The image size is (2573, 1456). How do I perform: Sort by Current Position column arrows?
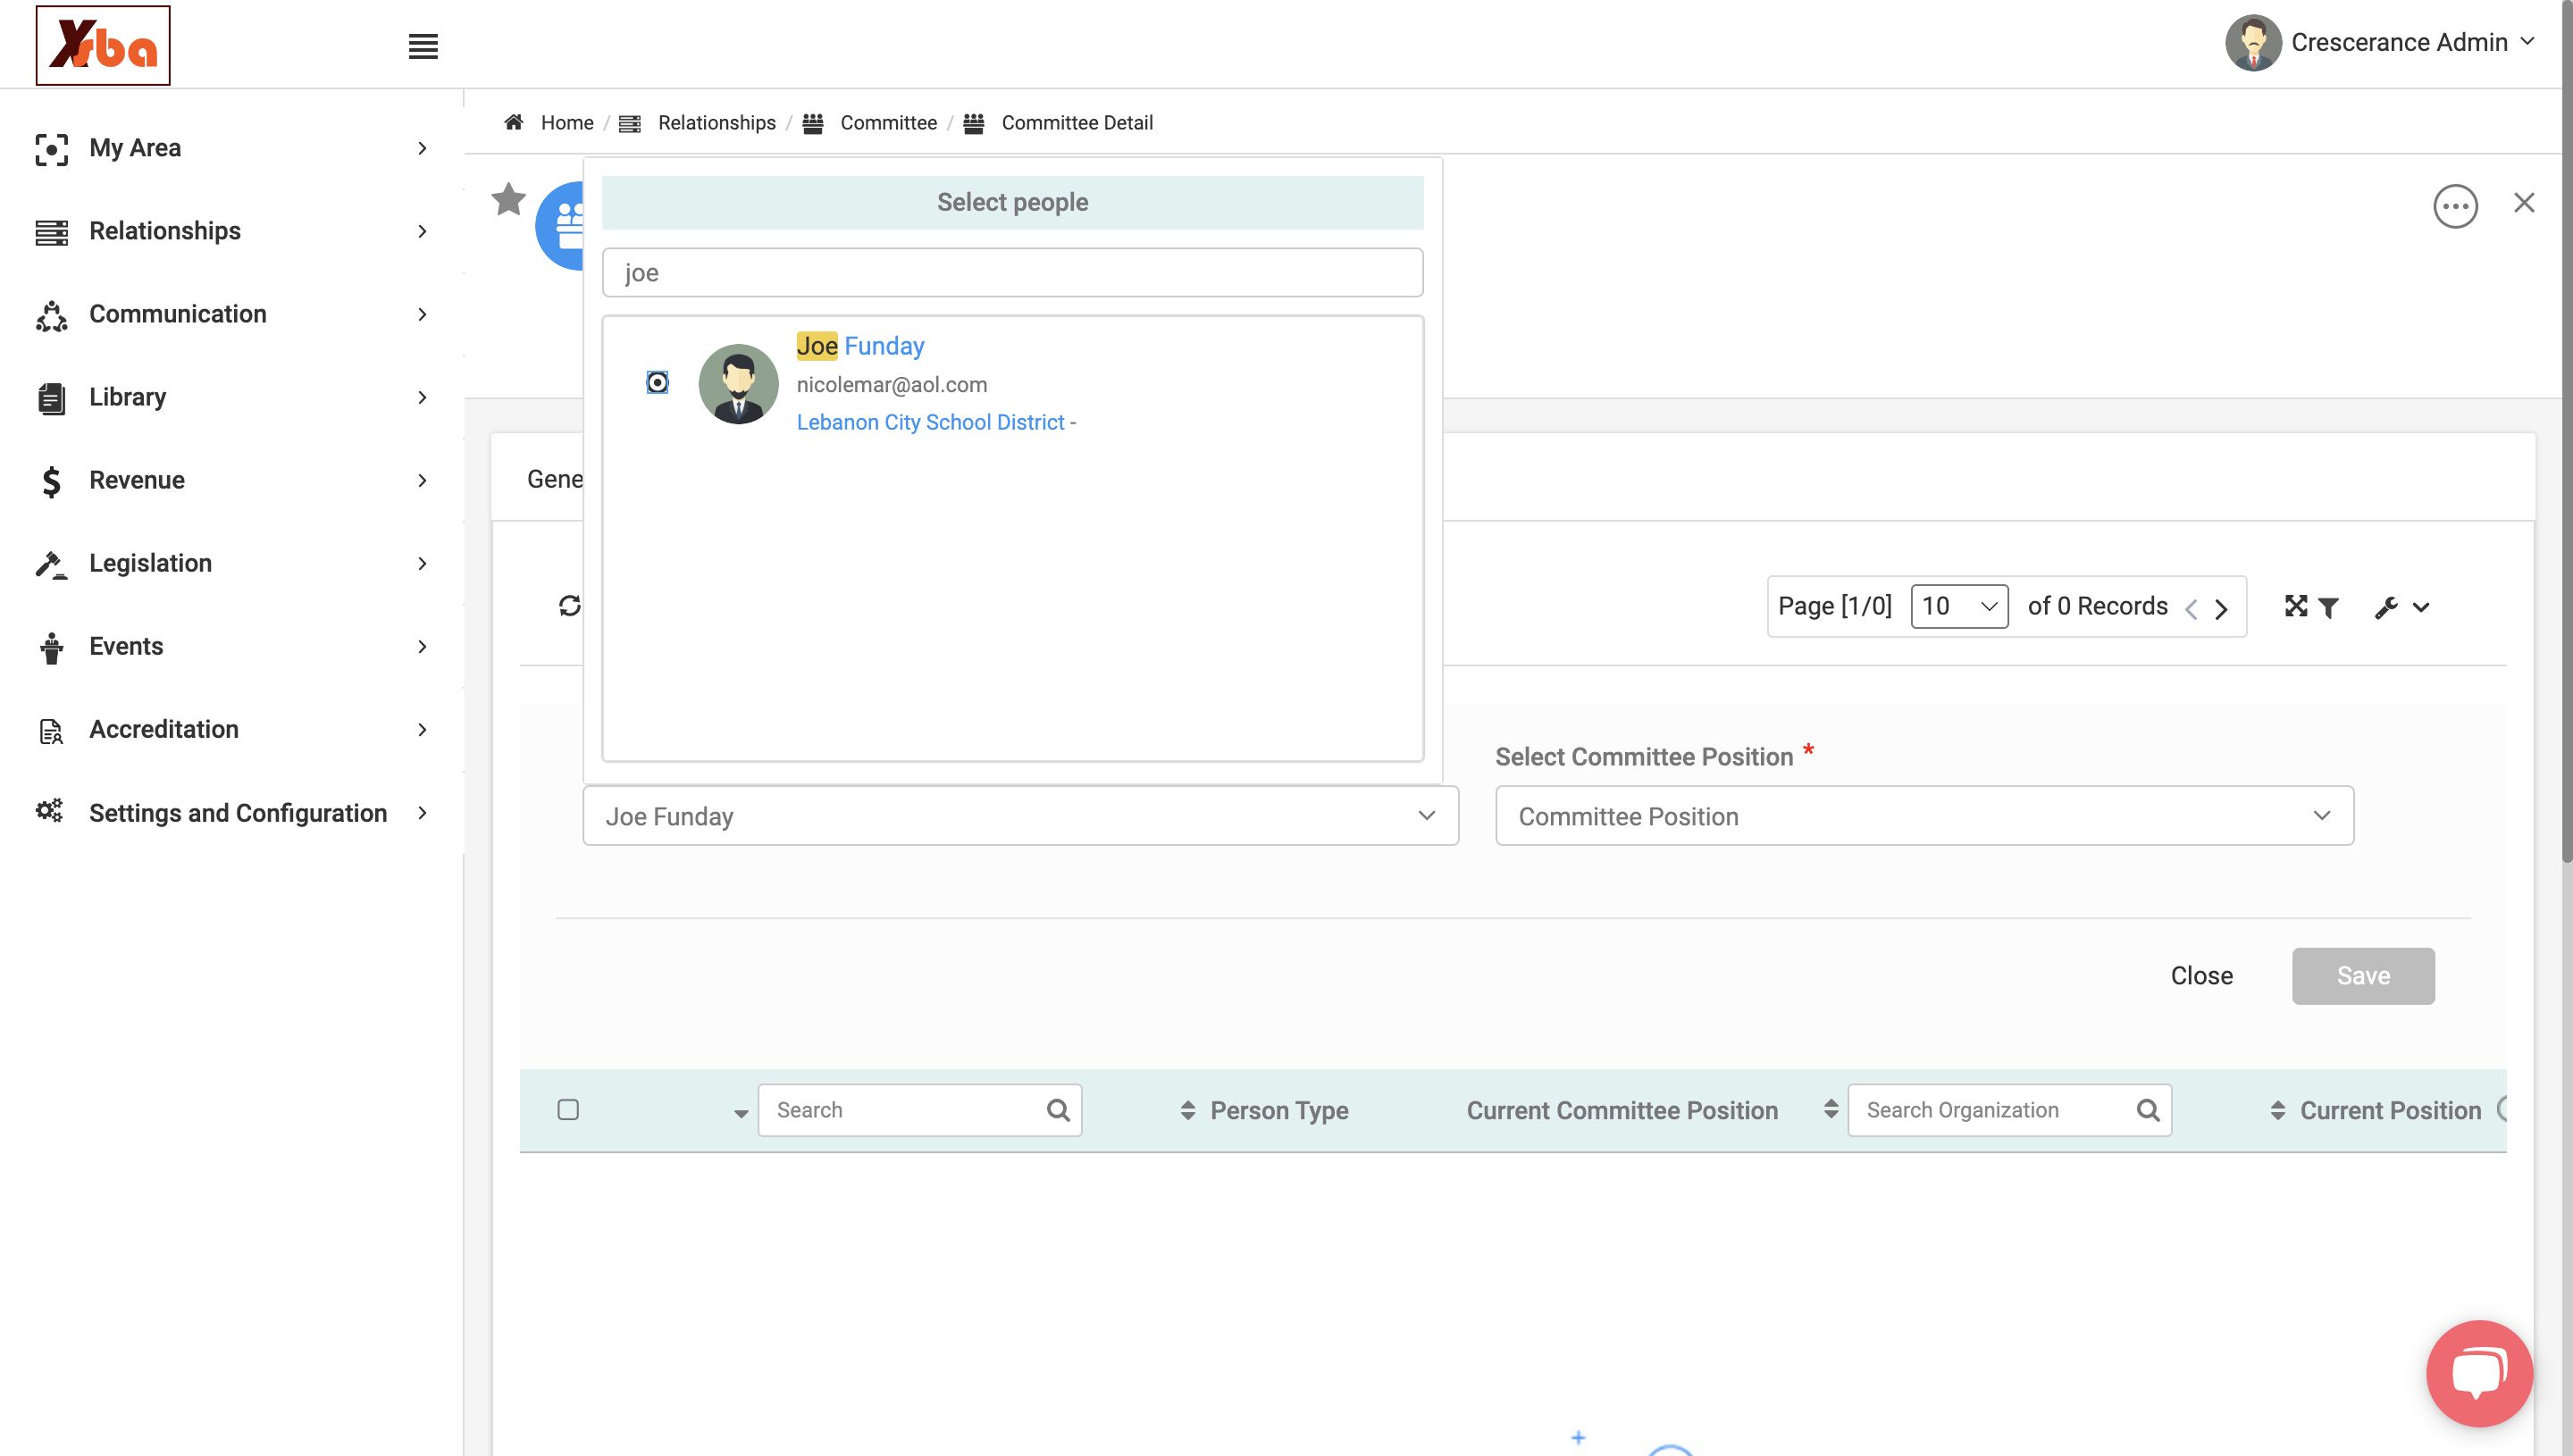tap(2277, 1110)
